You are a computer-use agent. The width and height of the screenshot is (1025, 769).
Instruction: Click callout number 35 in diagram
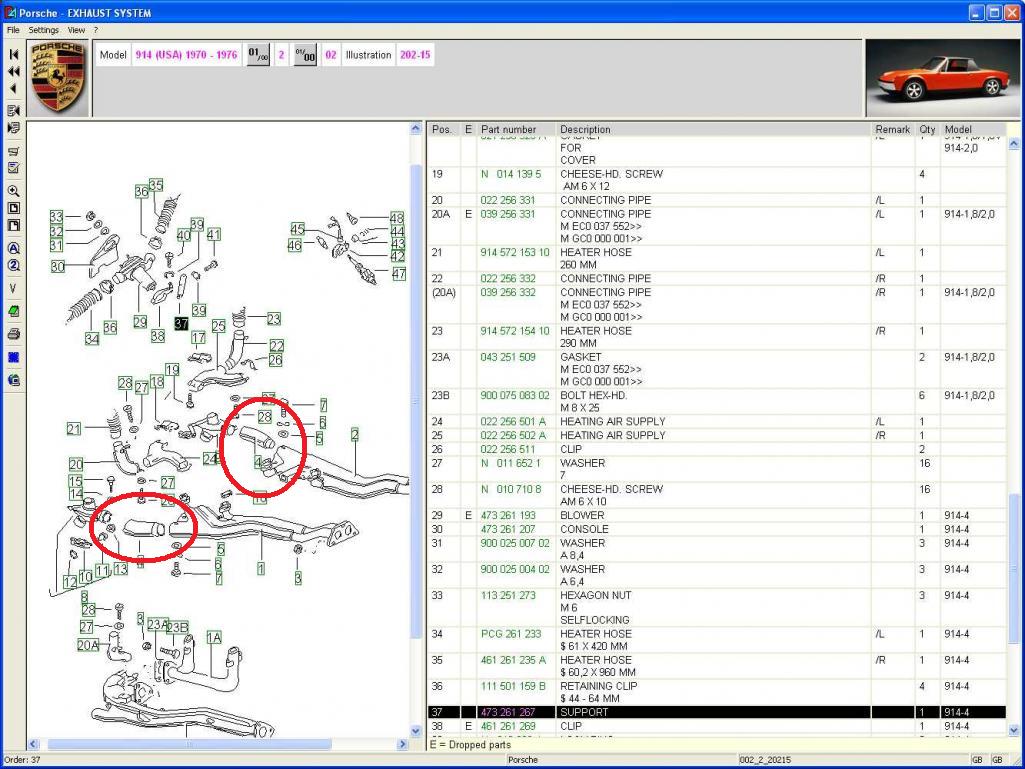156,185
